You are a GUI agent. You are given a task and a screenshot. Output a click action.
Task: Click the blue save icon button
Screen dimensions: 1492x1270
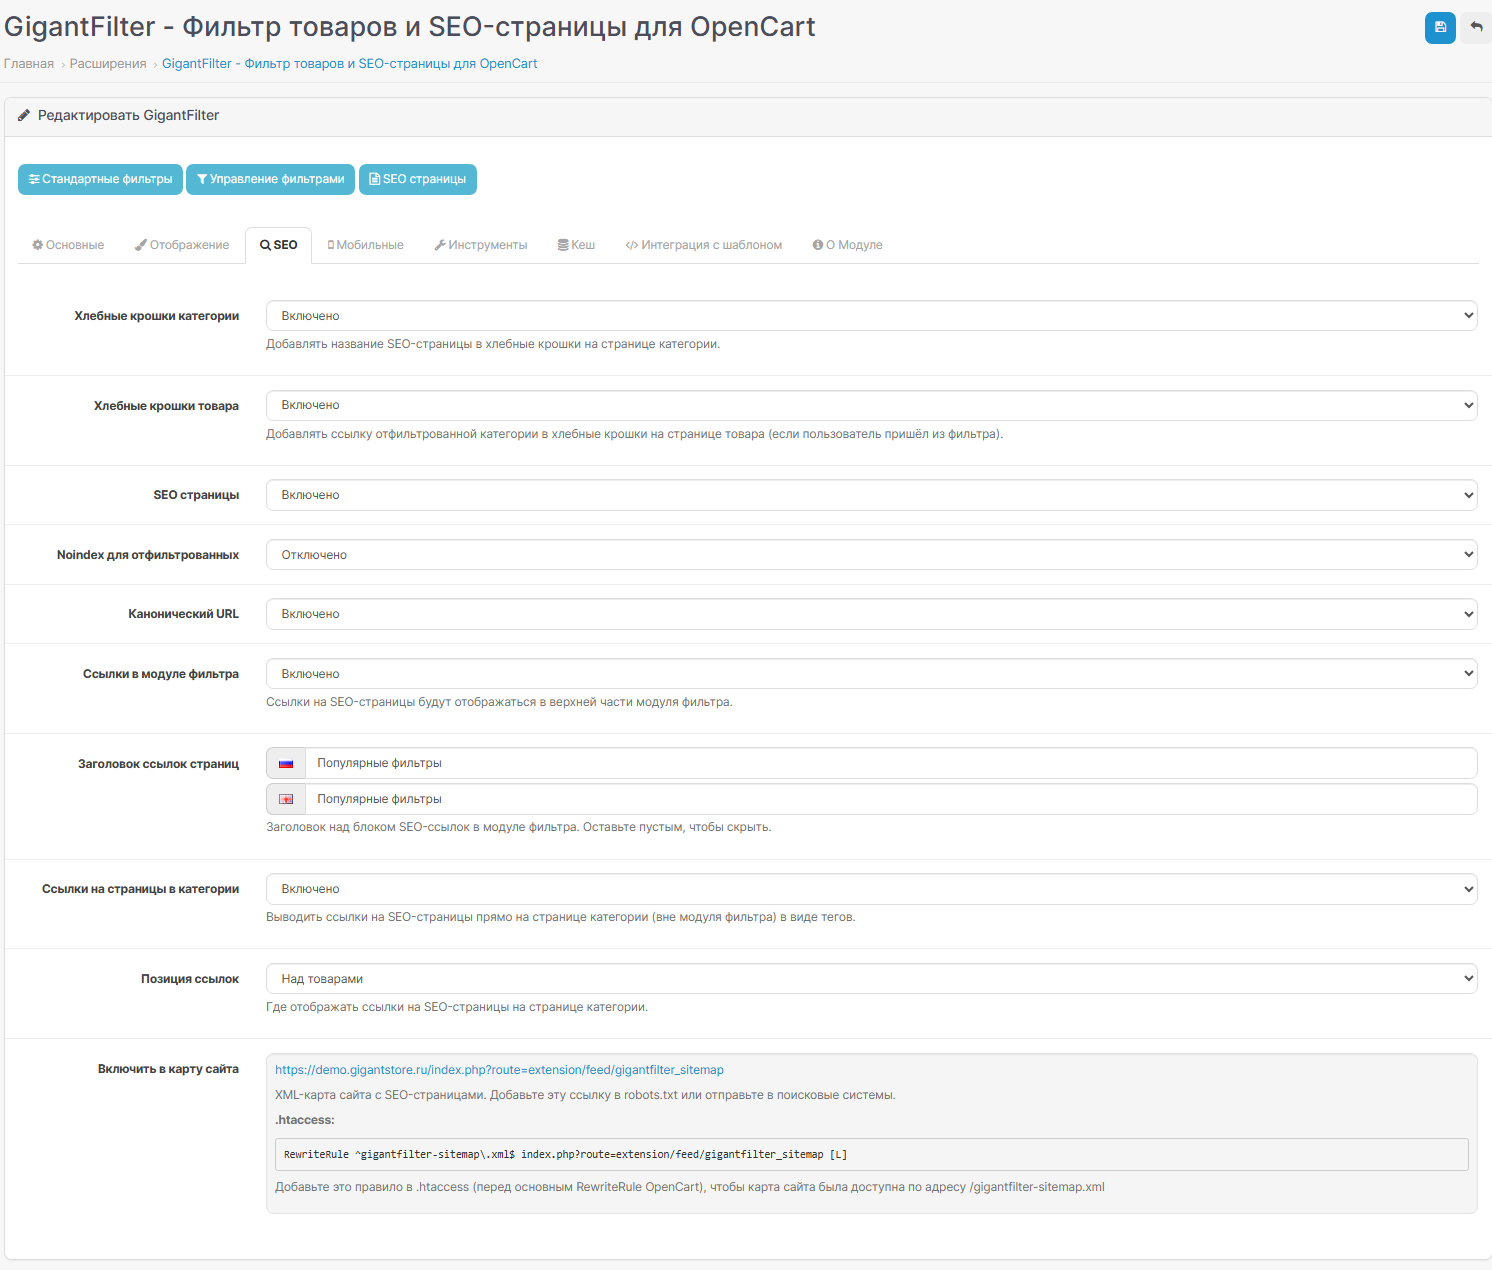1440,27
